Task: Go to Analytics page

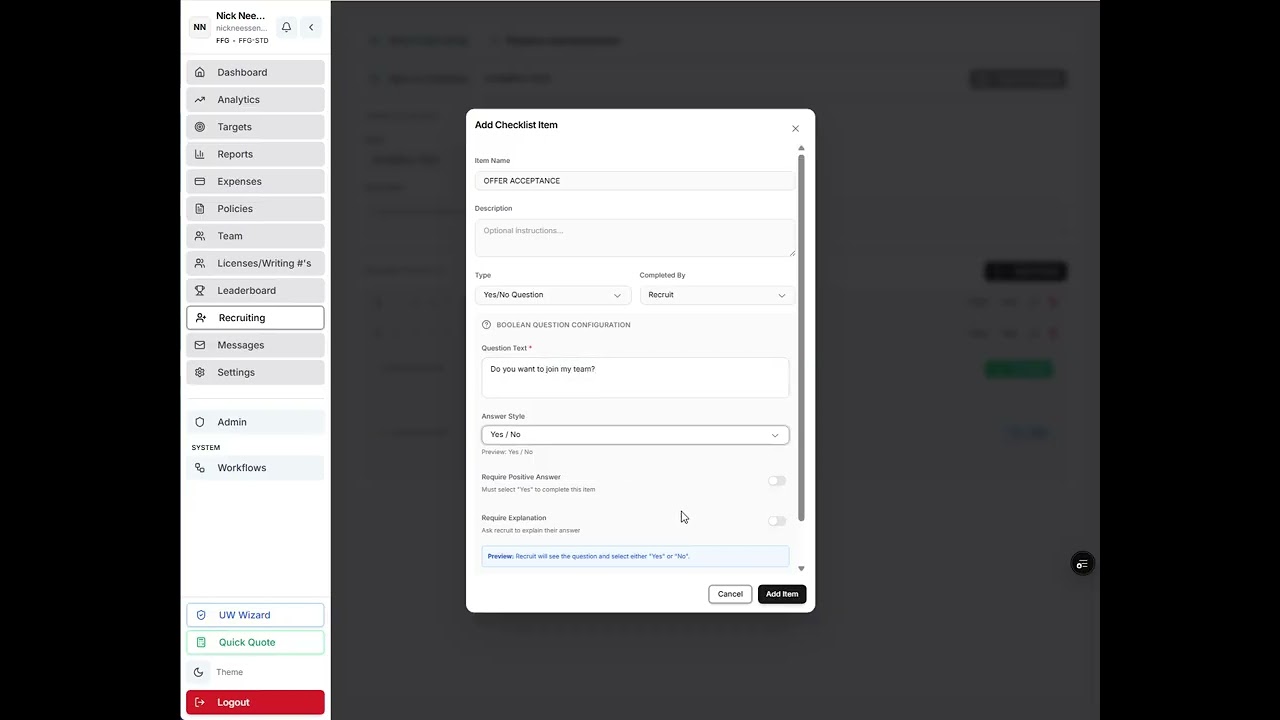Action: coord(255,99)
